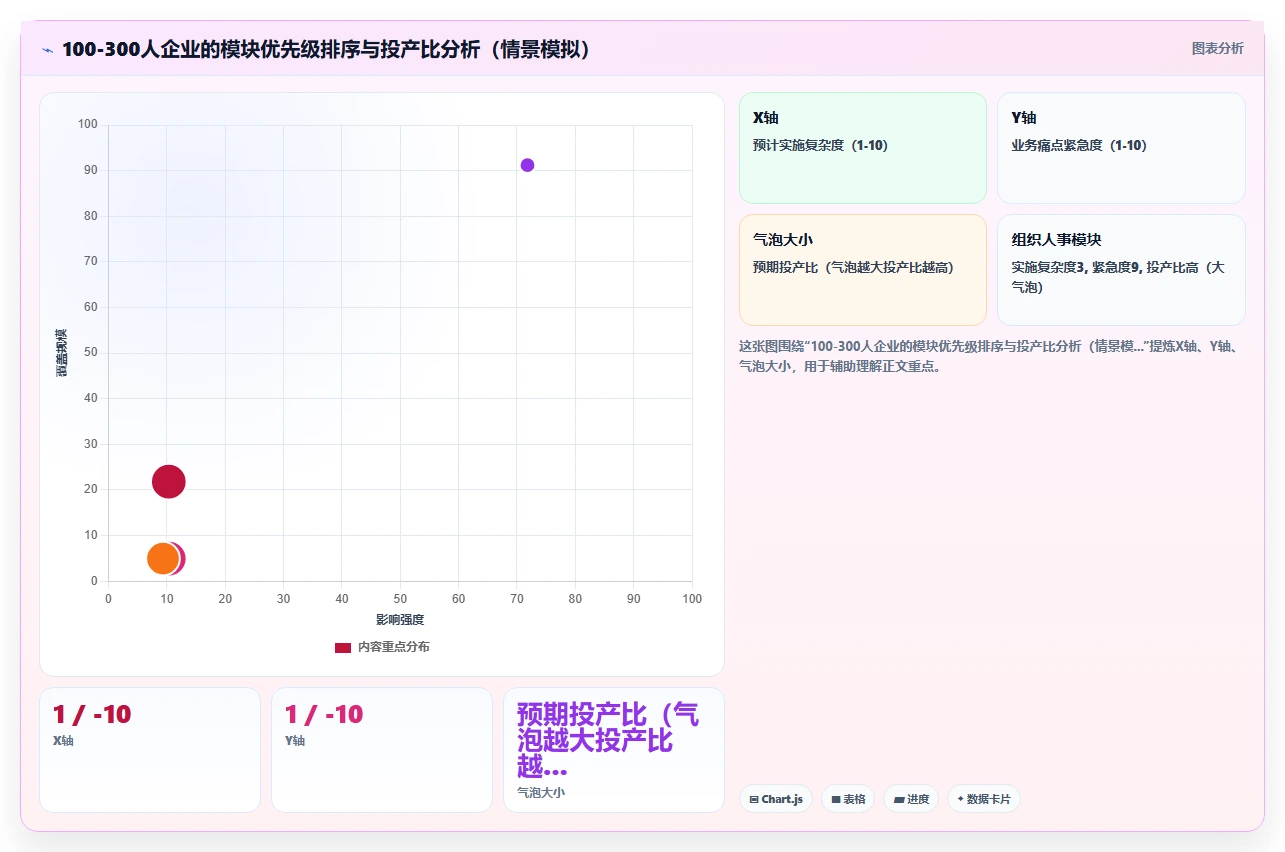Viewport: 1285px width, 852px height.
Task: Open the Y轴 info card
Action: 1121,147
